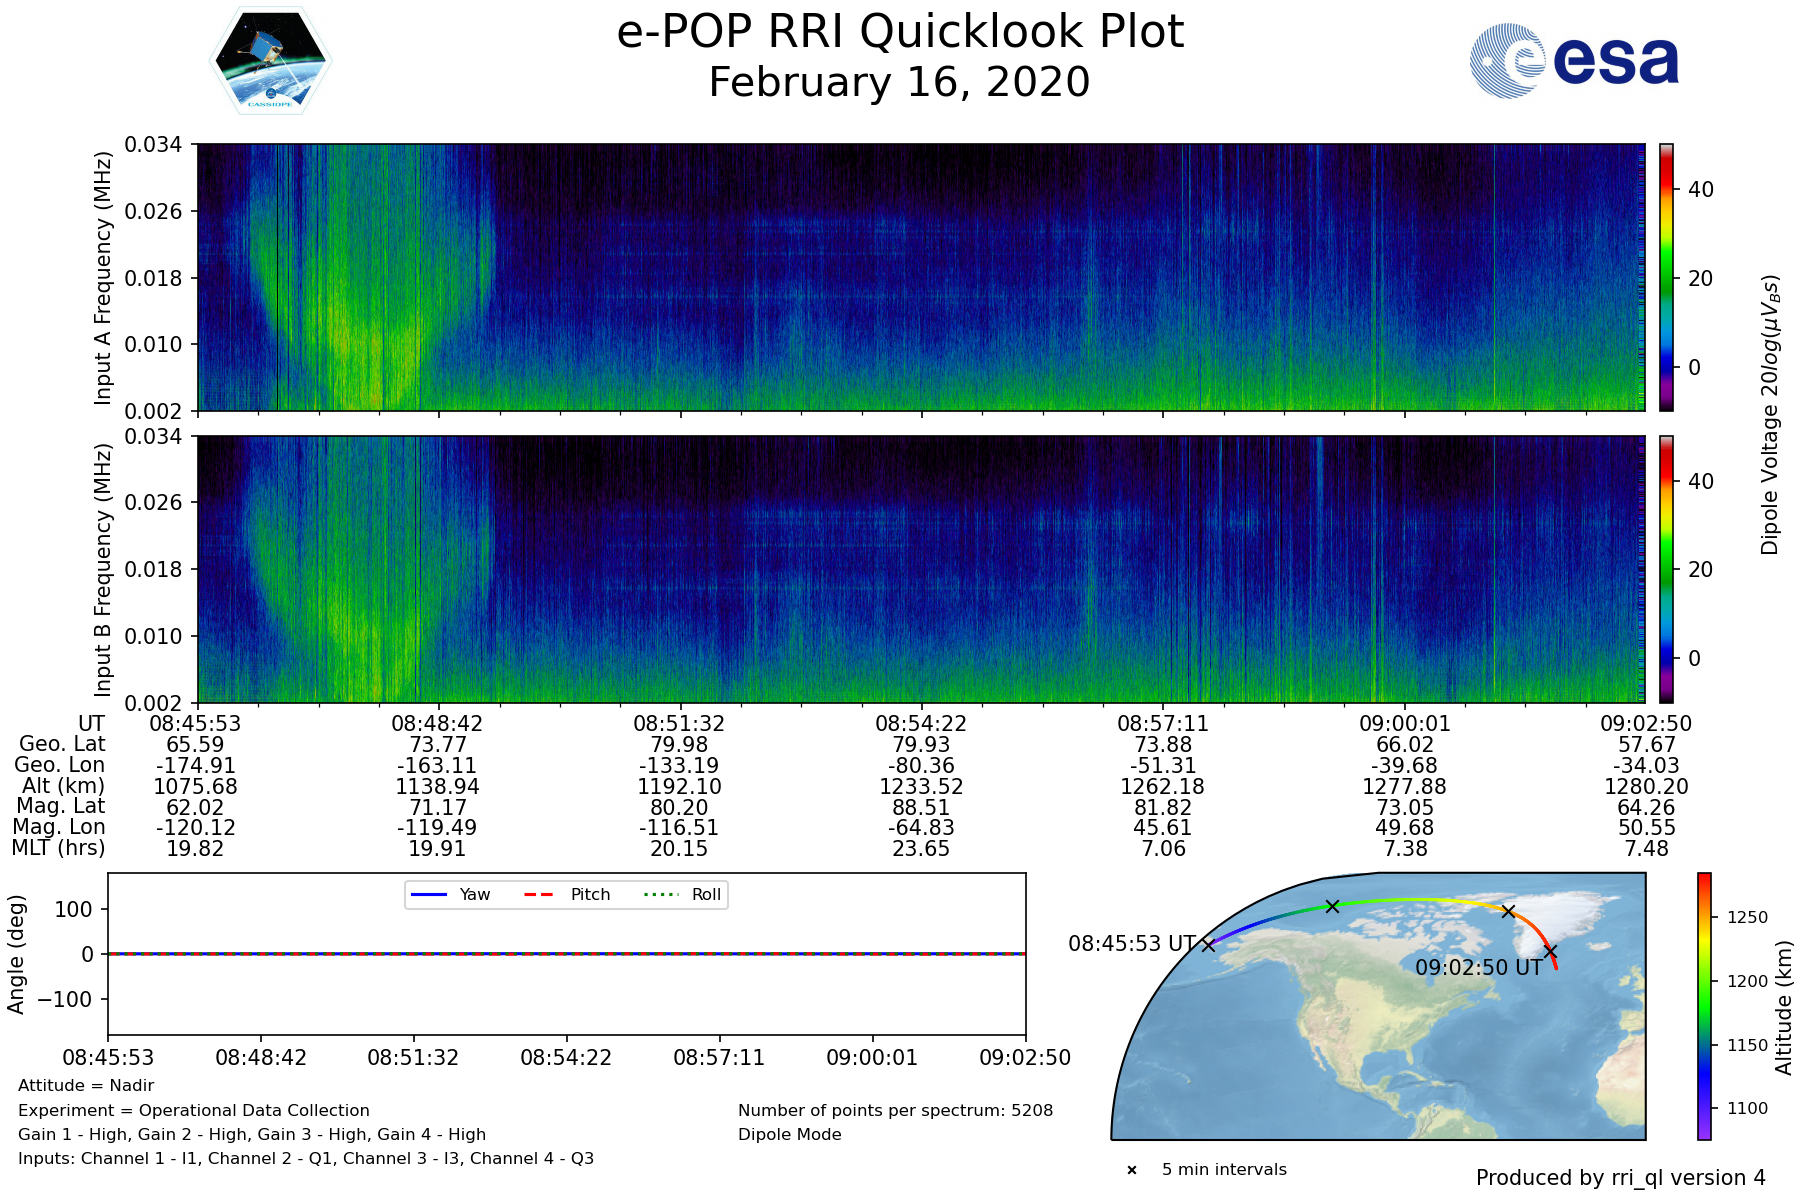Click the Input B dipole voltage colorbar

[1666, 569]
